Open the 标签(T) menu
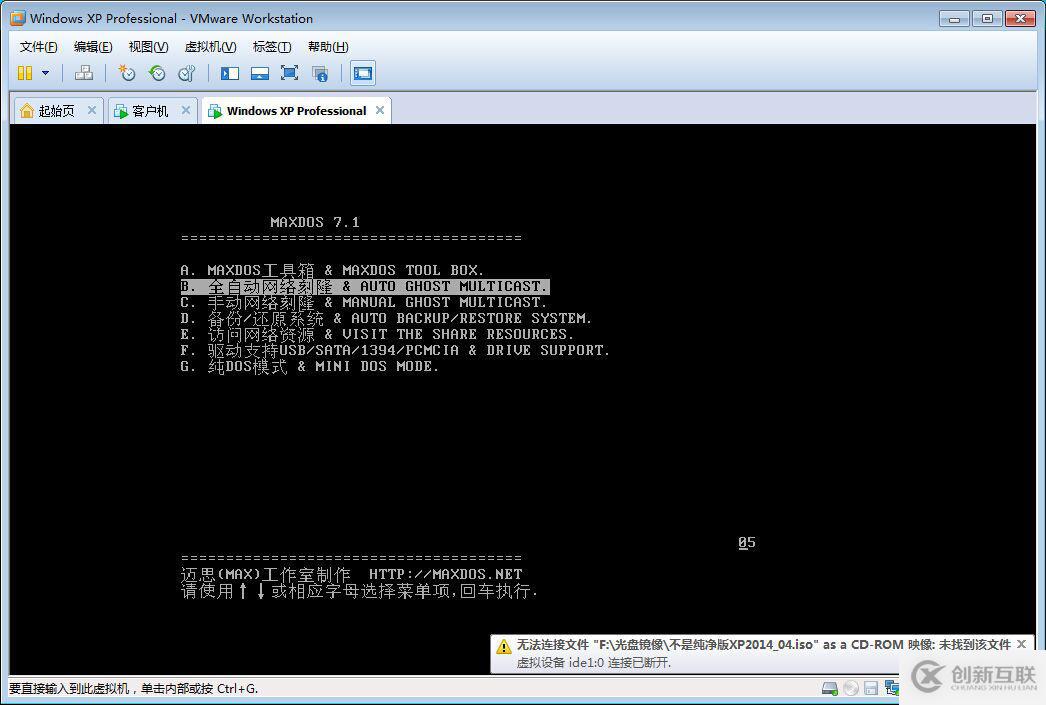 click(272, 47)
